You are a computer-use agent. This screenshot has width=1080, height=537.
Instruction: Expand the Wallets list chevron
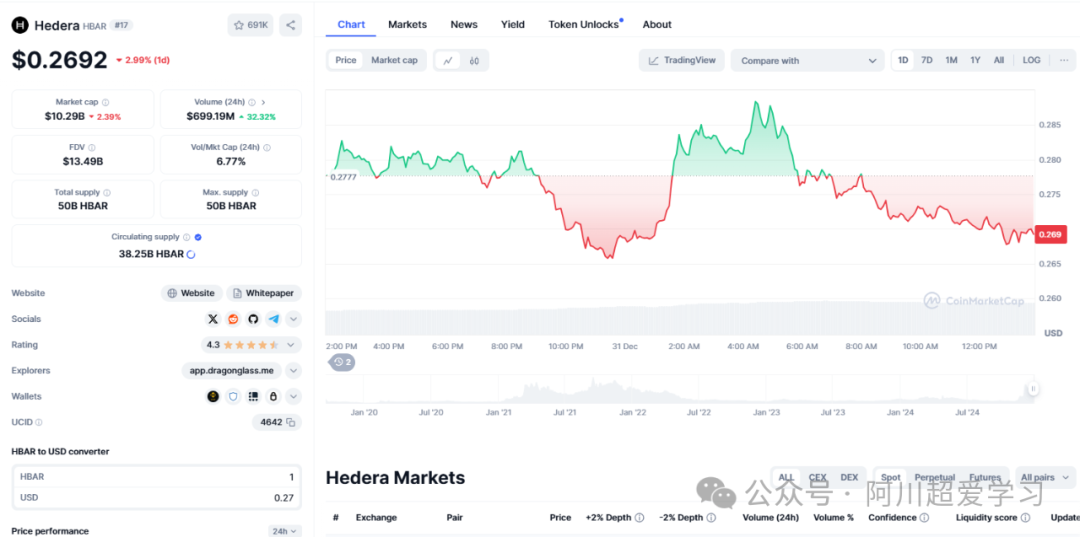click(x=292, y=397)
